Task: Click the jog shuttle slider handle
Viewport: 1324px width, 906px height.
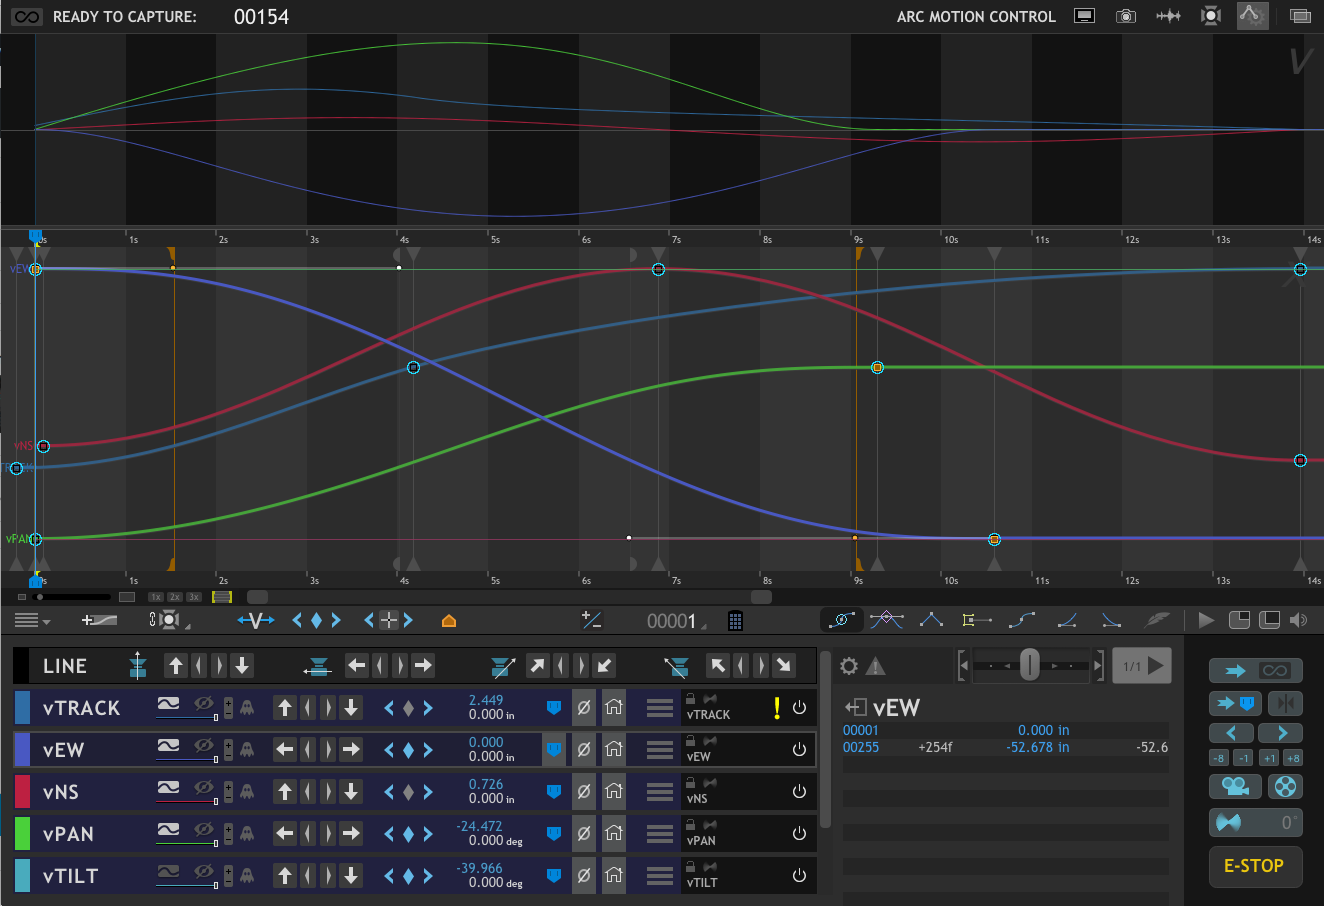Action: click(x=1029, y=665)
